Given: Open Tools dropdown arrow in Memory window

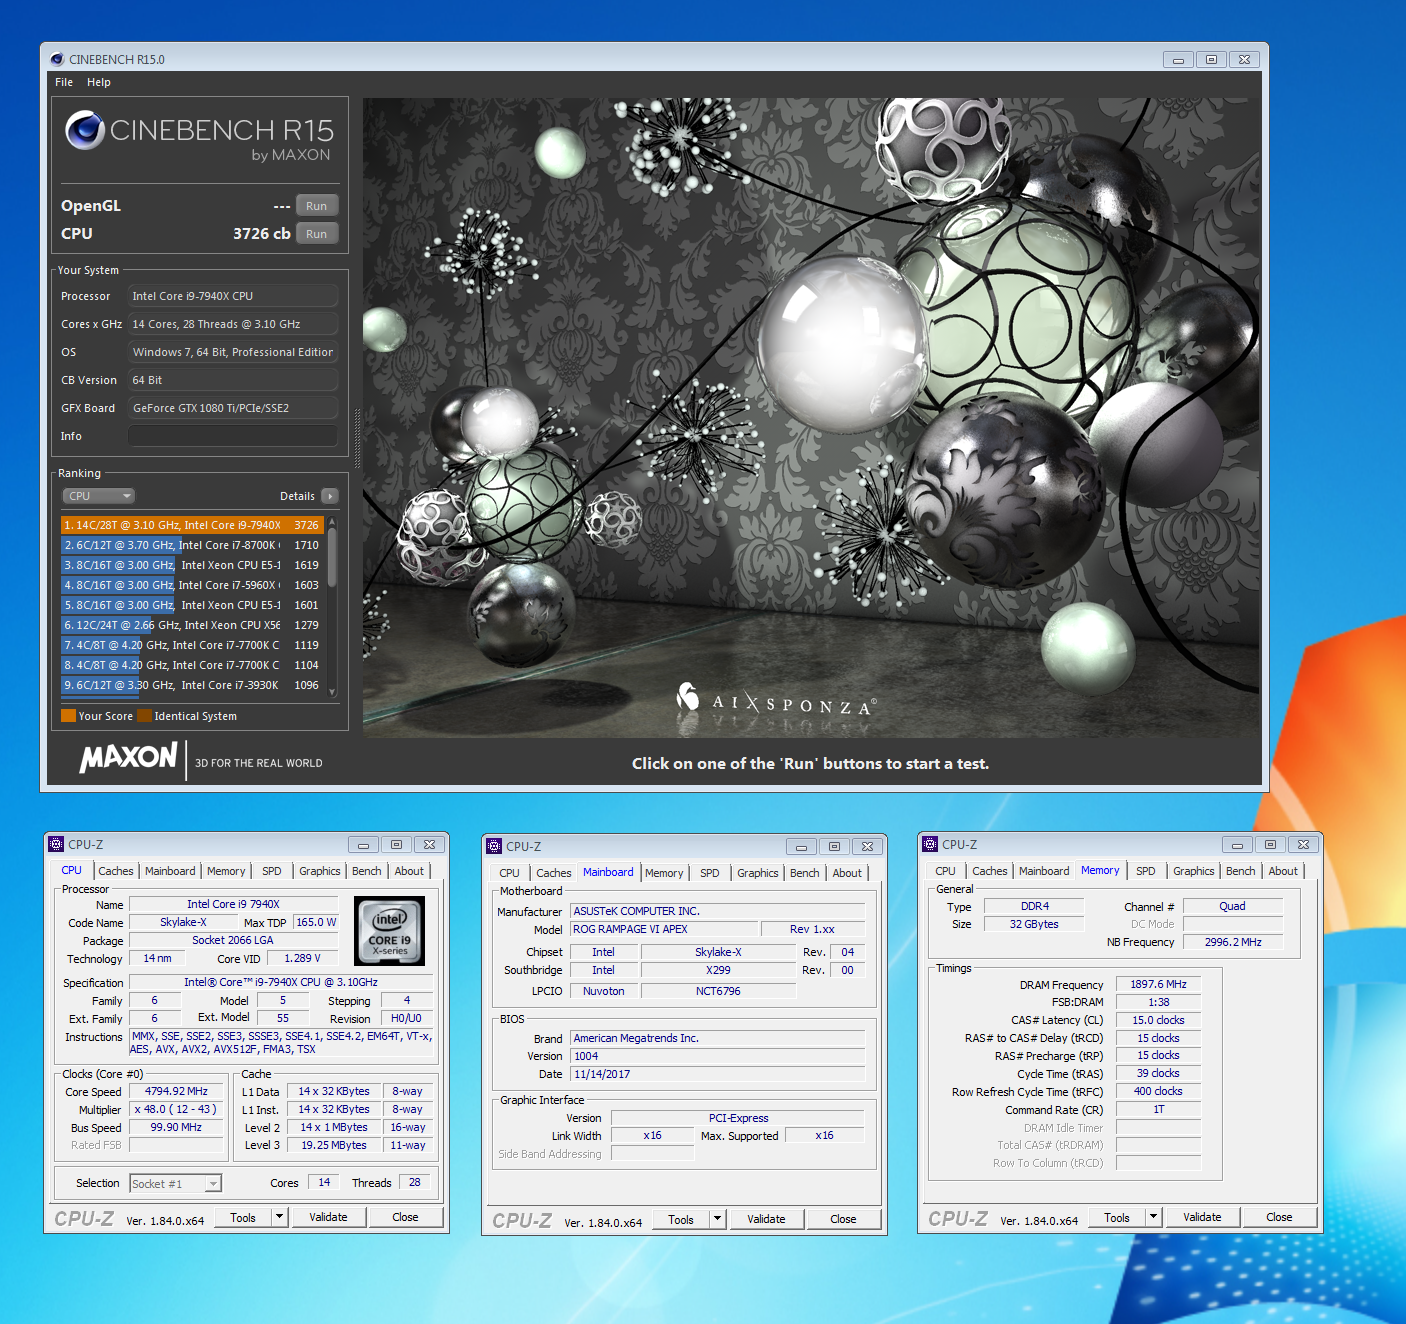Looking at the screenshot, I should tap(1153, 1217).
